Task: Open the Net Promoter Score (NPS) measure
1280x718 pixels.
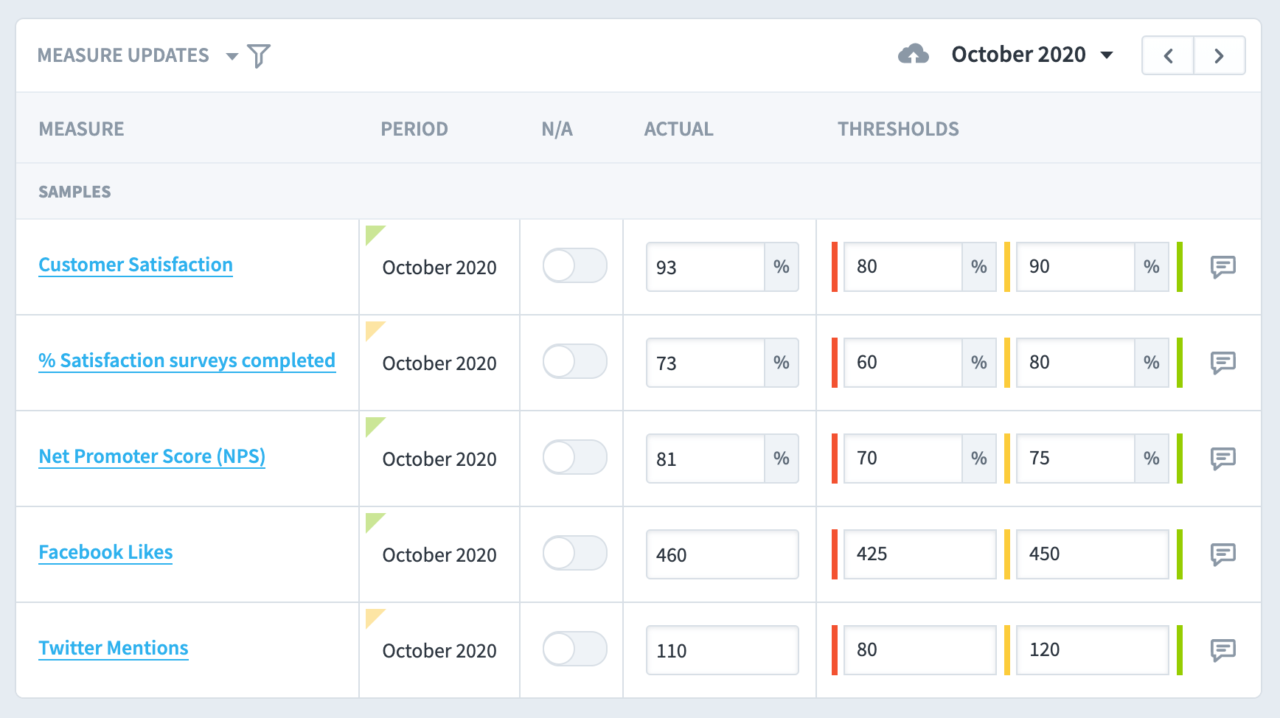Action: [151, 456]
